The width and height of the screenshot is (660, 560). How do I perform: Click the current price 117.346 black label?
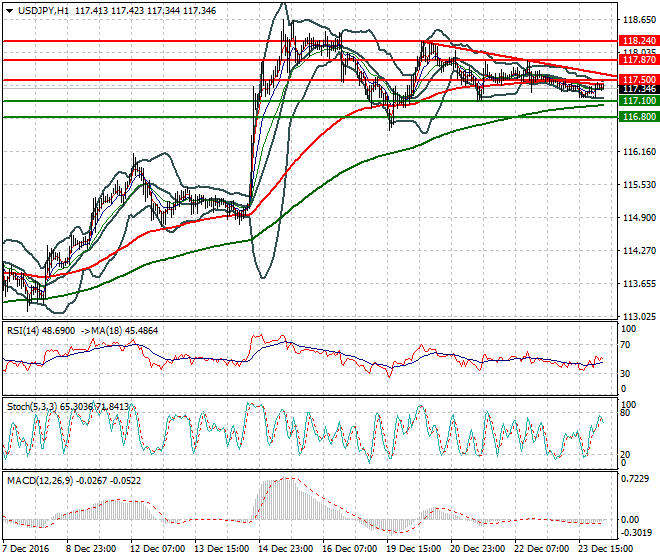click(639, 89)
